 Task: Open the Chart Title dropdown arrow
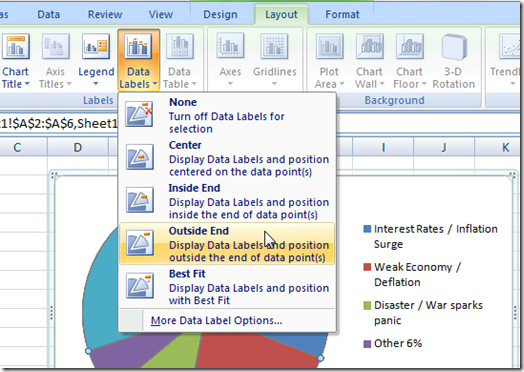pos(27,84)
